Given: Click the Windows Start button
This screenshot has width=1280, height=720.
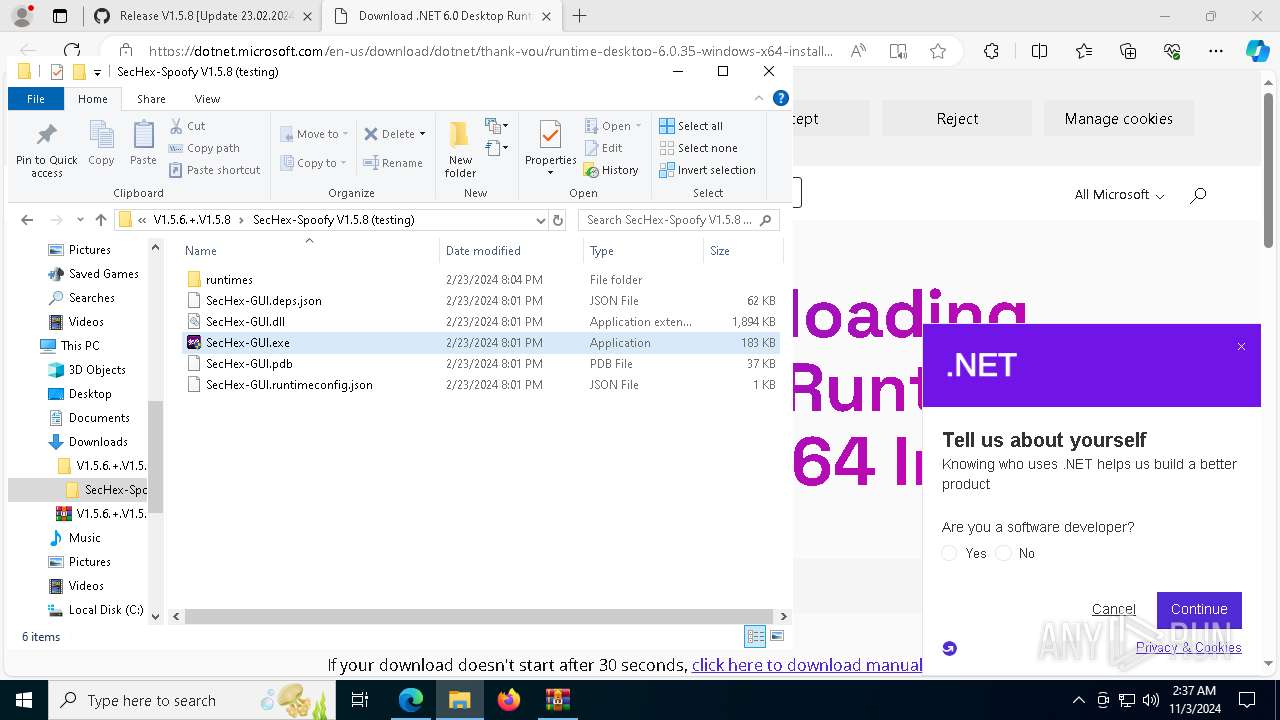Looking at the screenshot, I should [23, 700].
